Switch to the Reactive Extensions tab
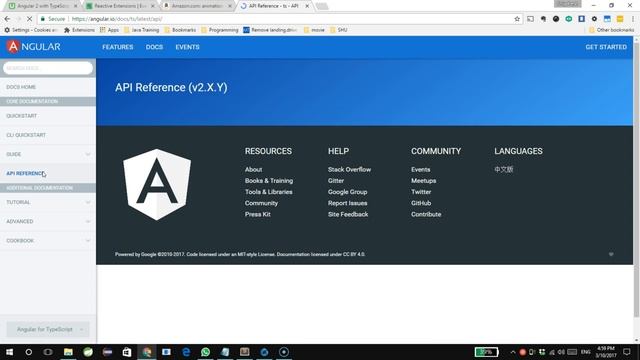 [x=120, y=6]
